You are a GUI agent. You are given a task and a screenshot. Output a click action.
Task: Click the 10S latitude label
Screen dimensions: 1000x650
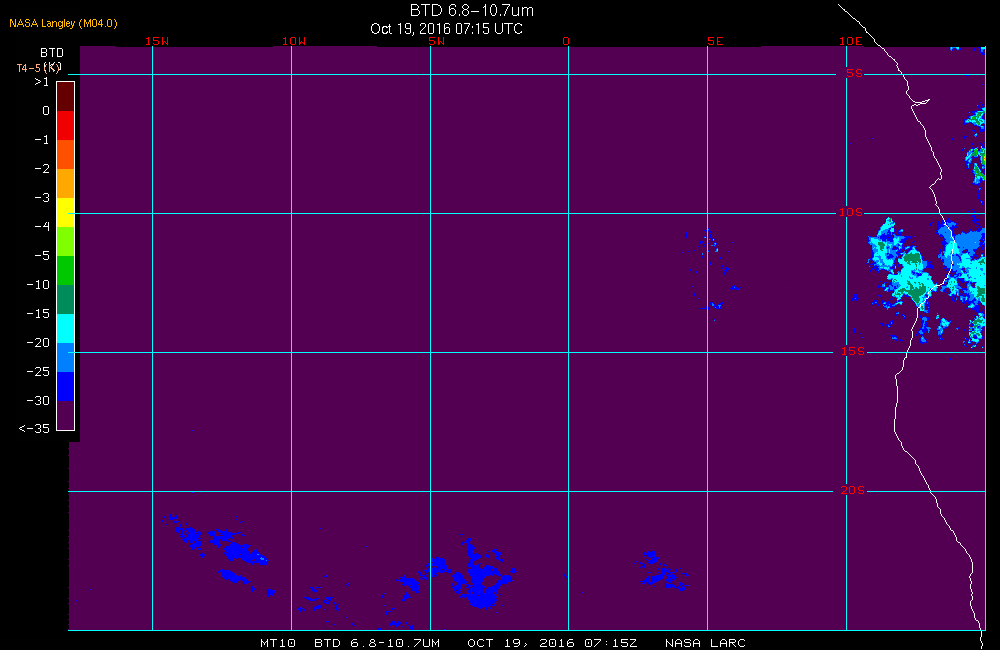click(x=850, y=212)
